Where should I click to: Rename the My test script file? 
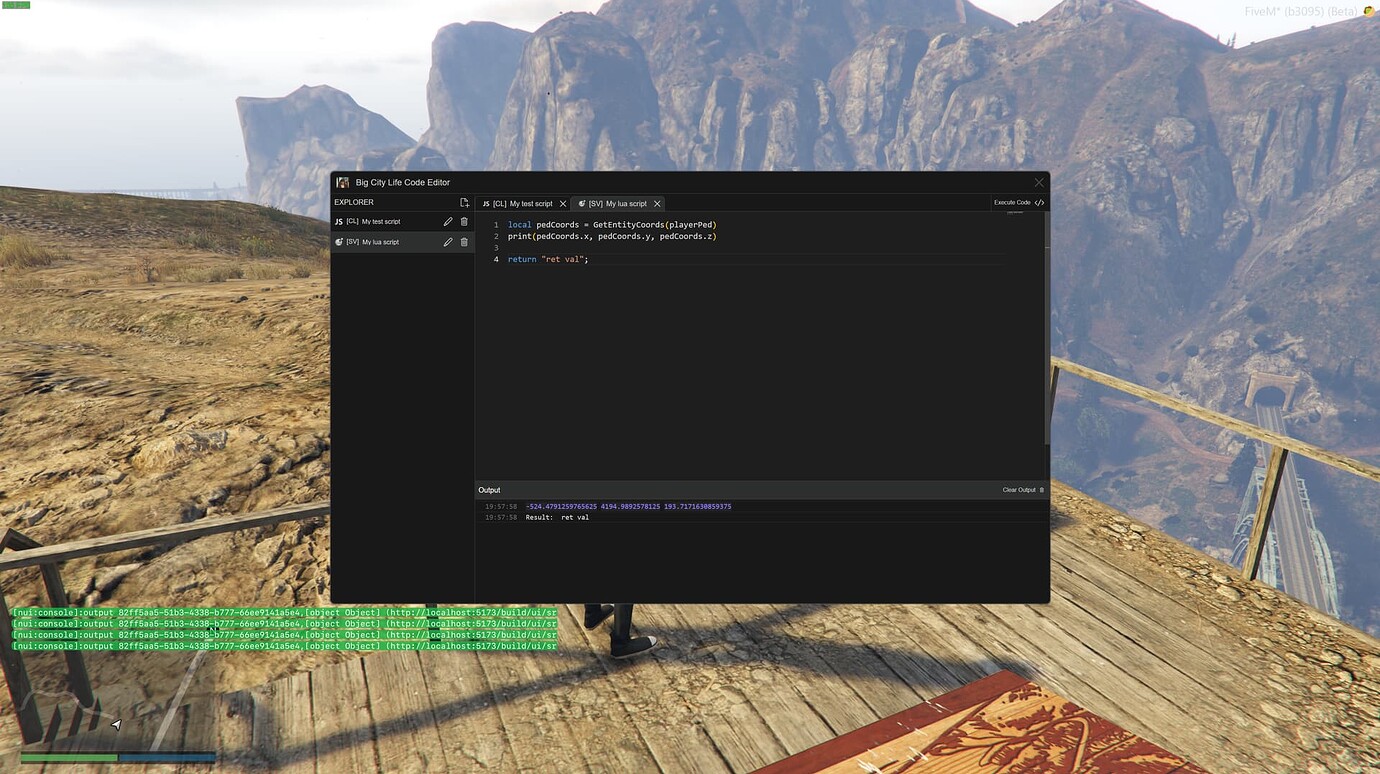click(448, 222)
